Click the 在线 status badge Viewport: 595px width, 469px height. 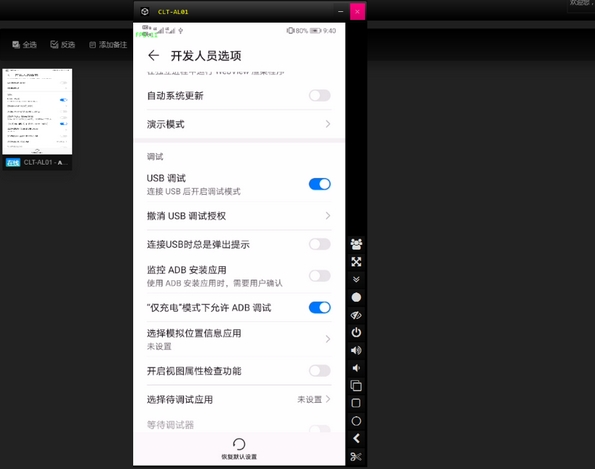coord(13,163)
